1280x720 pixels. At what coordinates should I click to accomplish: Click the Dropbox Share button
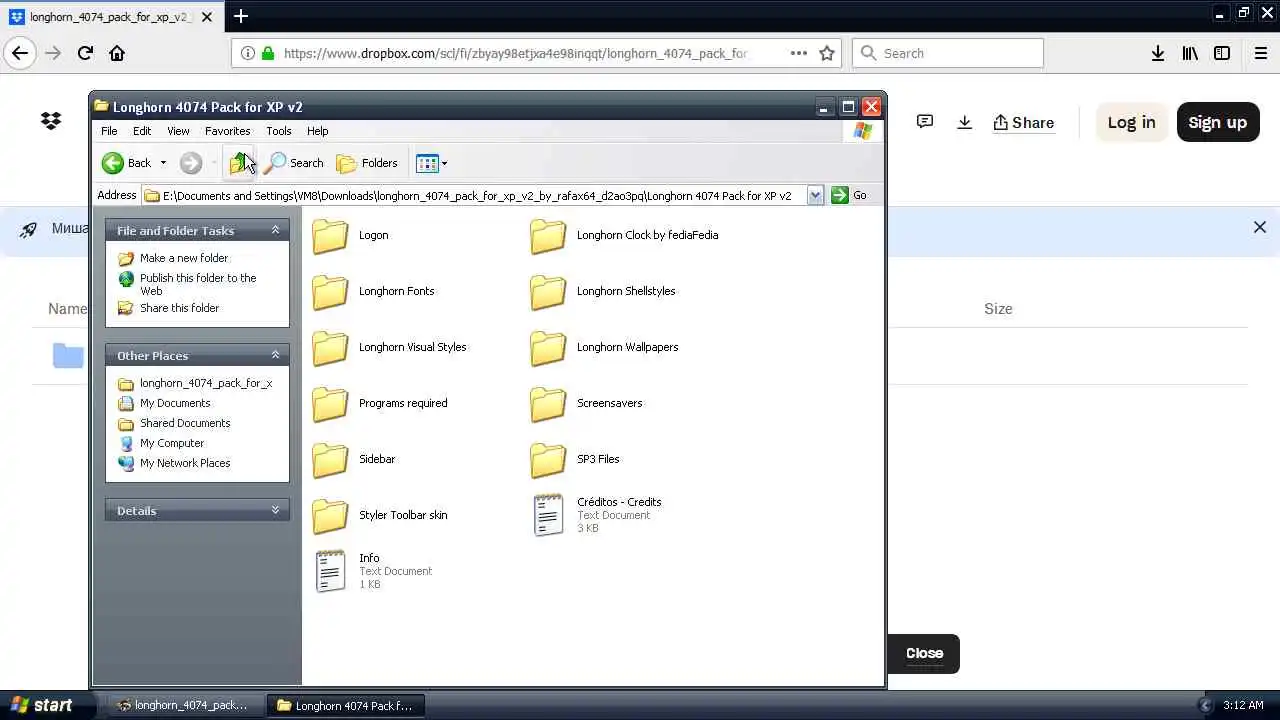pos(1023,122)
